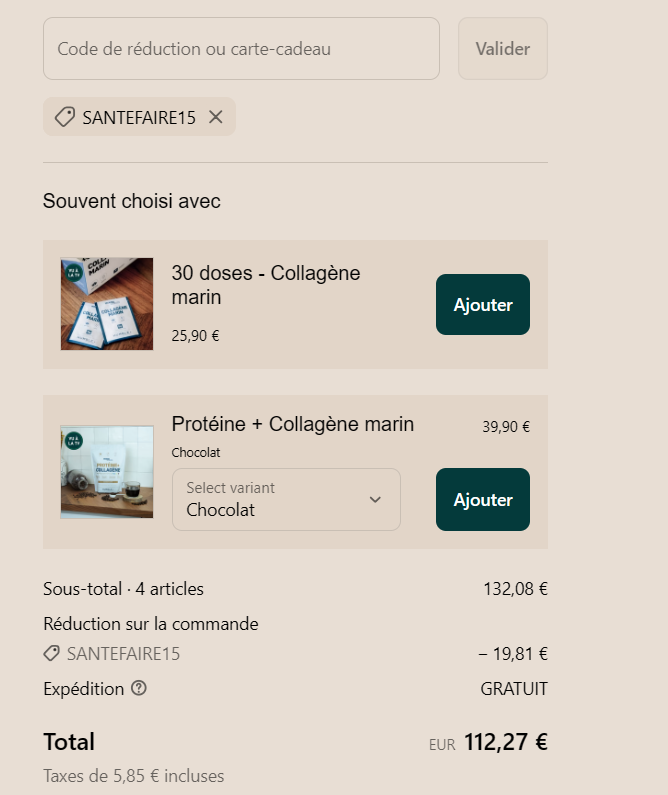Click the tag icon under Réduction sur la commande
Screen dimensions: 668x795
(x=51, y=654)
